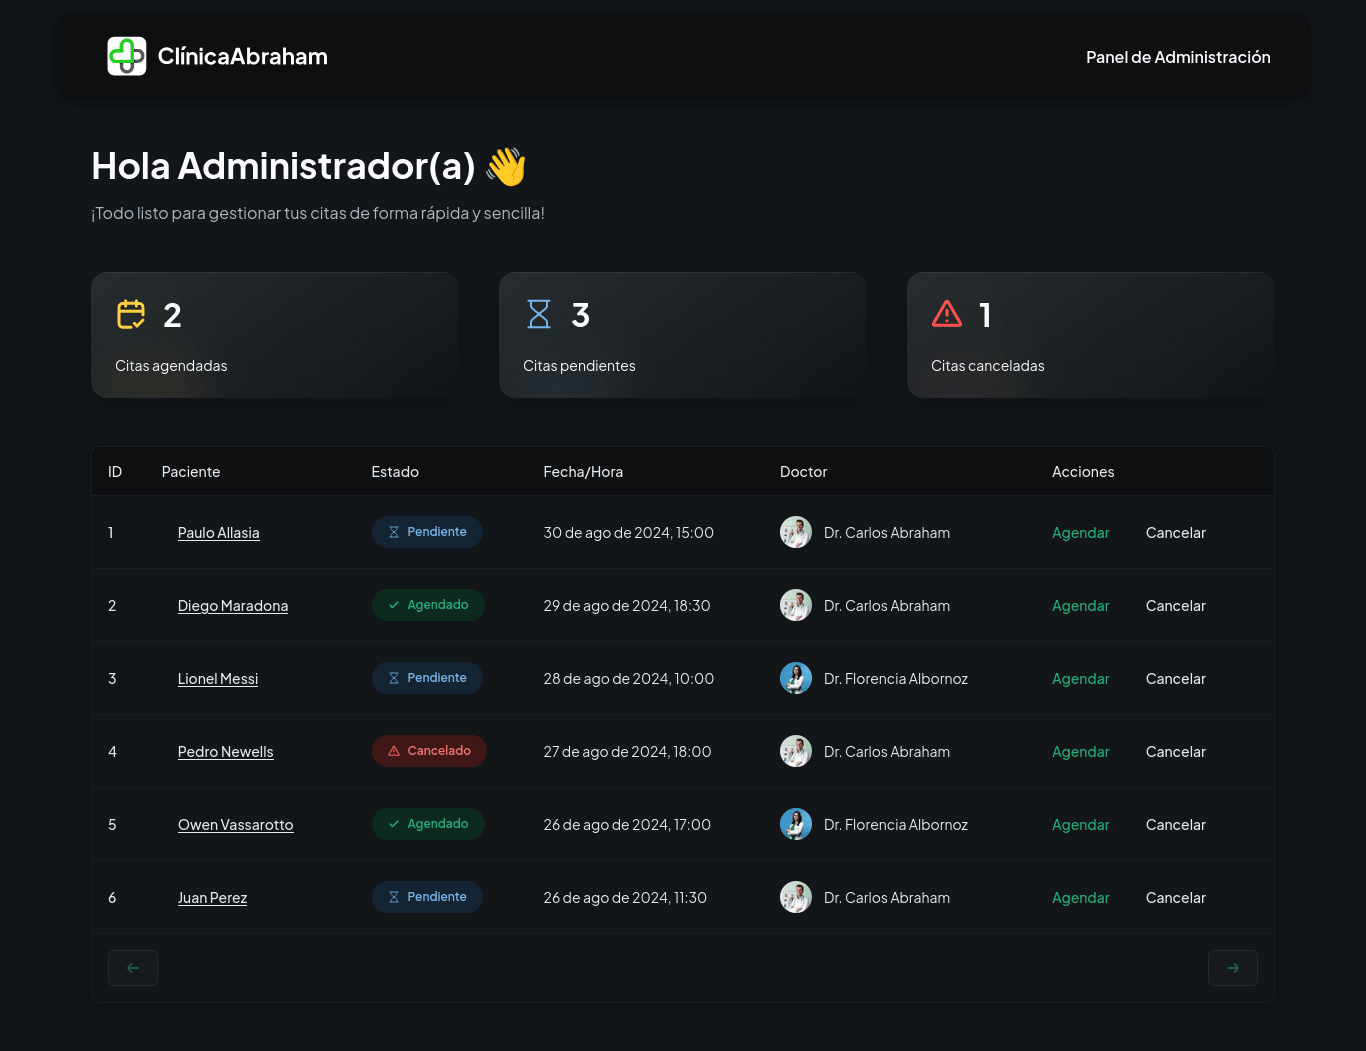Click the red warning triangle cancelled icon
The width and height of the screenshot is (1366, 1051).
tap(946, 314)
